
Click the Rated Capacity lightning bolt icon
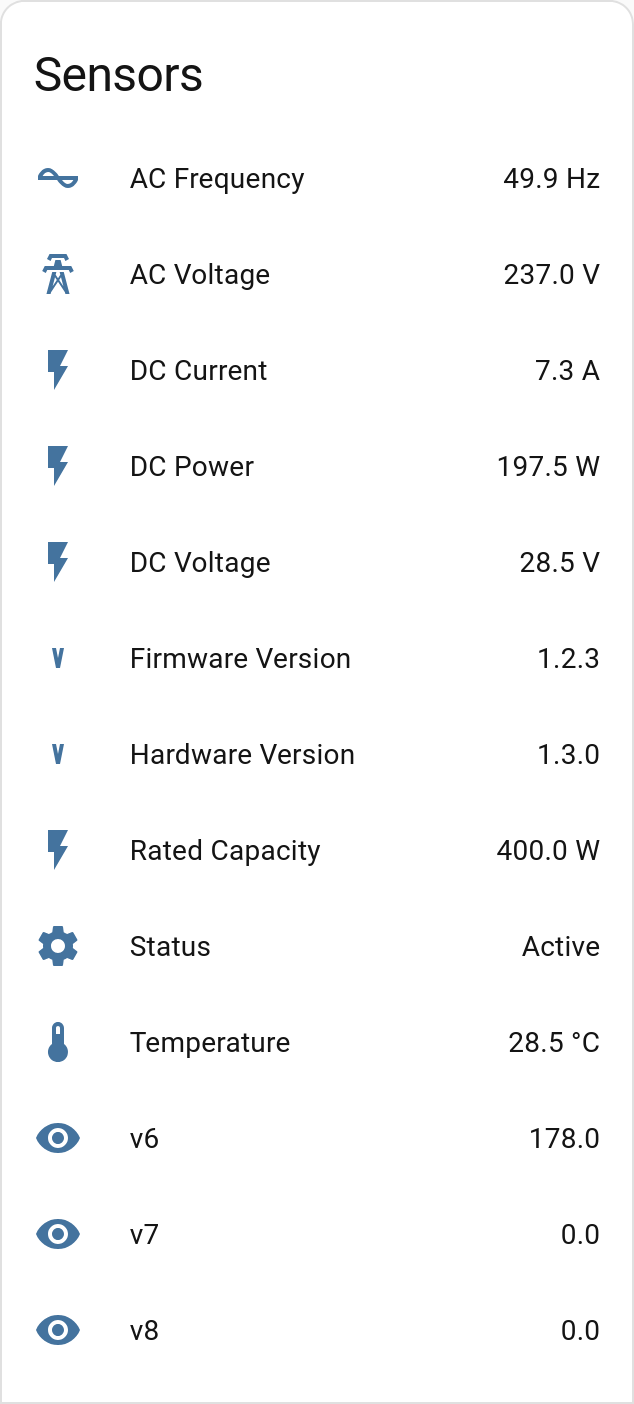point(58,851)
